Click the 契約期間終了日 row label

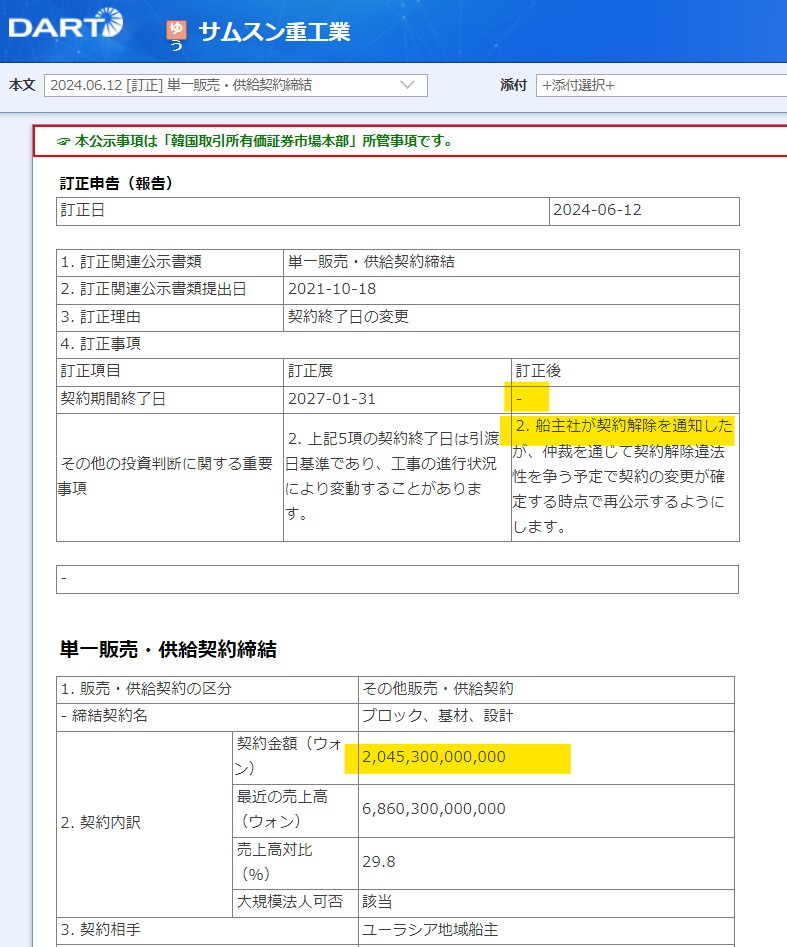click(x=113, y=399)
